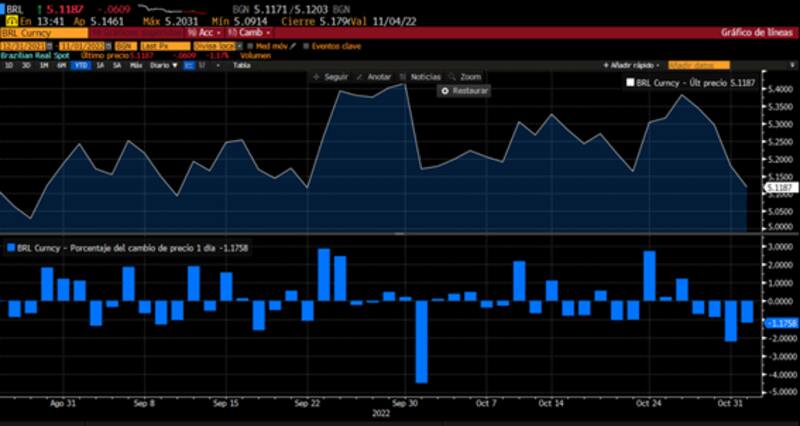
Task: Switch to the 1M range tab
Action: pyautogui.click(x=43, y=65)
